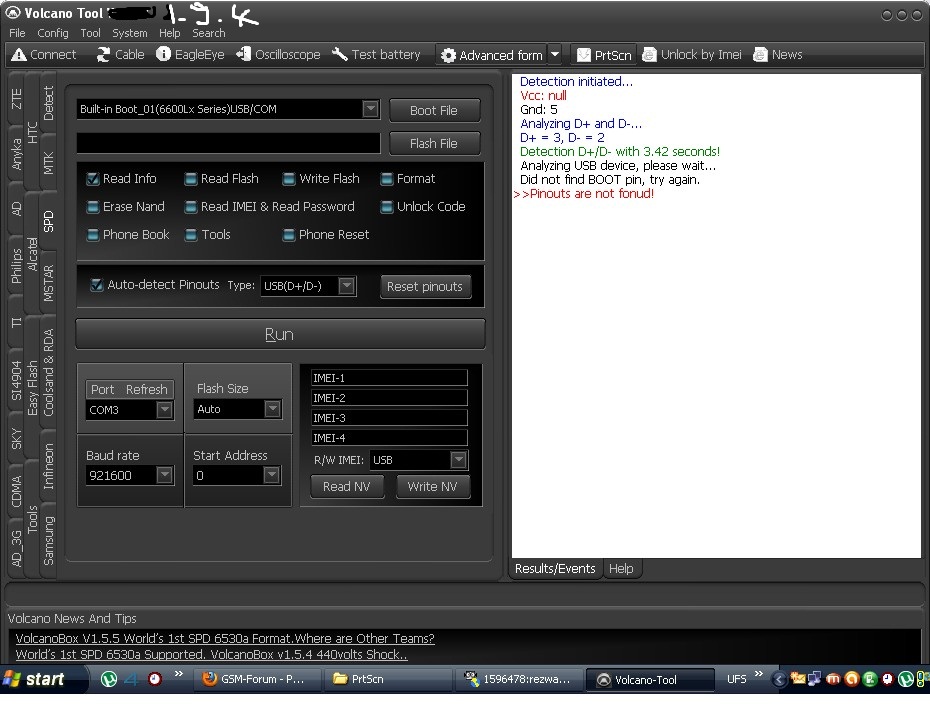Open the System menu
The image size is (930, 710).
[x=129, y=33]
